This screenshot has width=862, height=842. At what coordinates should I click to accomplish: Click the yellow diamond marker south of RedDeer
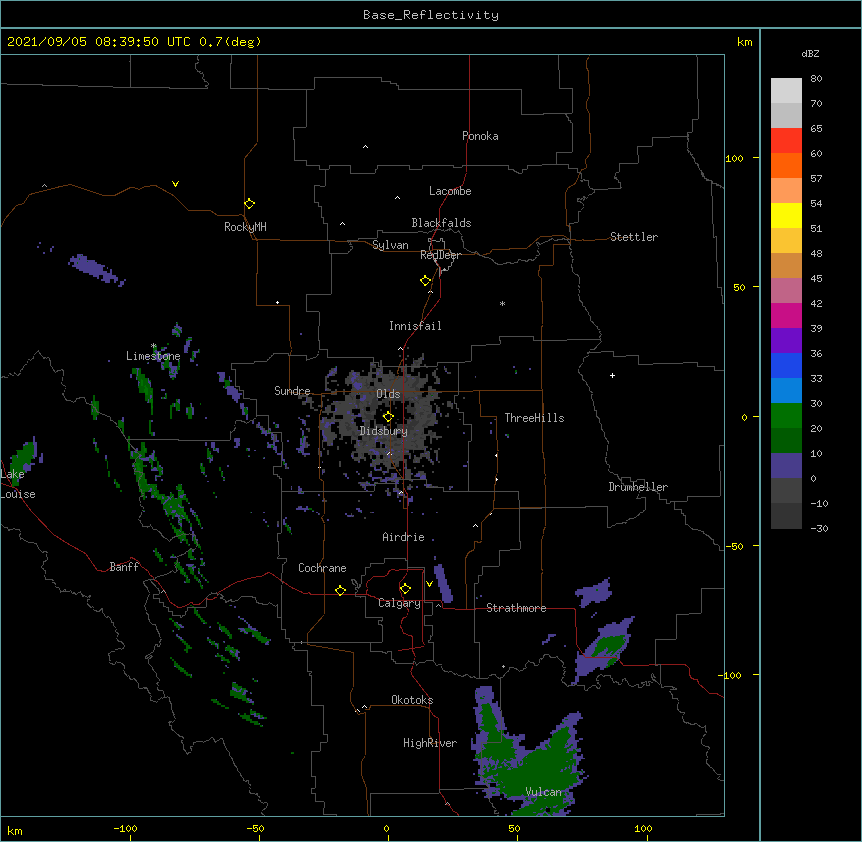pyautogui.click(x=426, y=281)
